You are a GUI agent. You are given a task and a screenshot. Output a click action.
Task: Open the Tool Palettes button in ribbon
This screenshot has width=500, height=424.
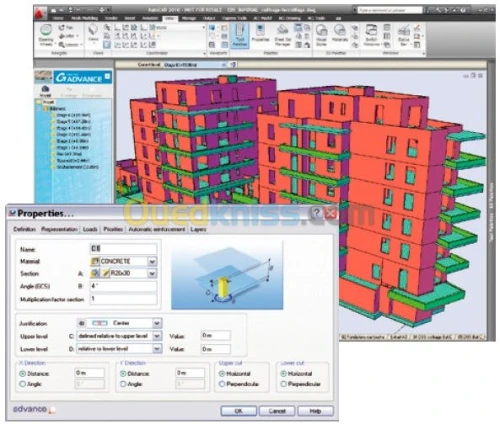pyautogui.click(x=239, y=35)
